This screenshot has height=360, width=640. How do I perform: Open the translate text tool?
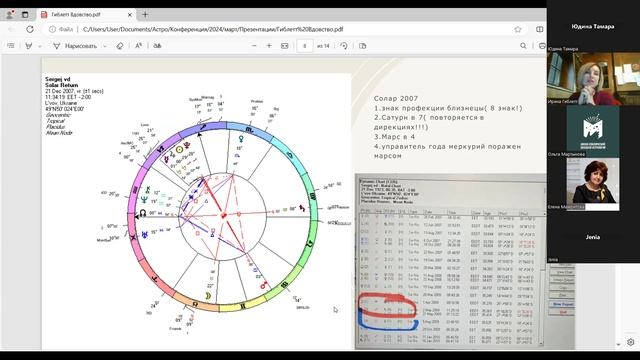pos(157,46)
